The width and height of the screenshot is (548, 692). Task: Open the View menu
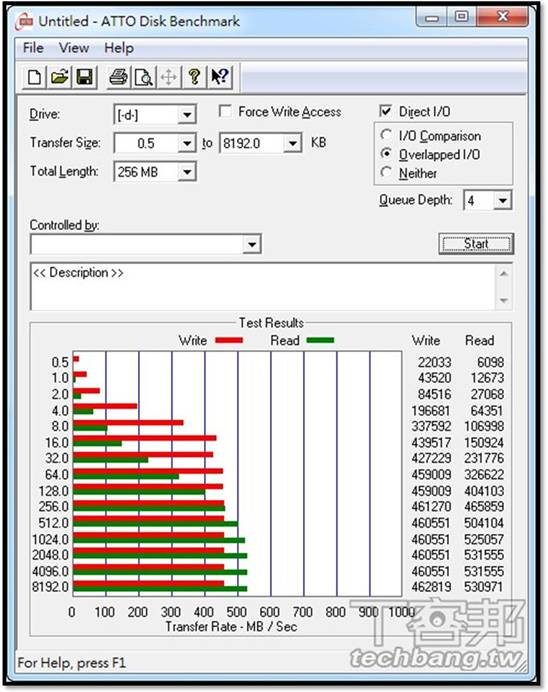click(74, 48)
